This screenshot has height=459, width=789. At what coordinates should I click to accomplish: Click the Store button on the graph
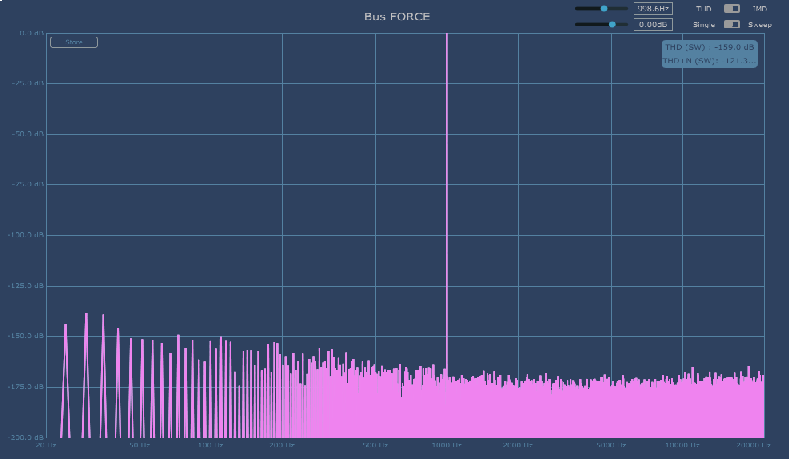click(74, 42)
